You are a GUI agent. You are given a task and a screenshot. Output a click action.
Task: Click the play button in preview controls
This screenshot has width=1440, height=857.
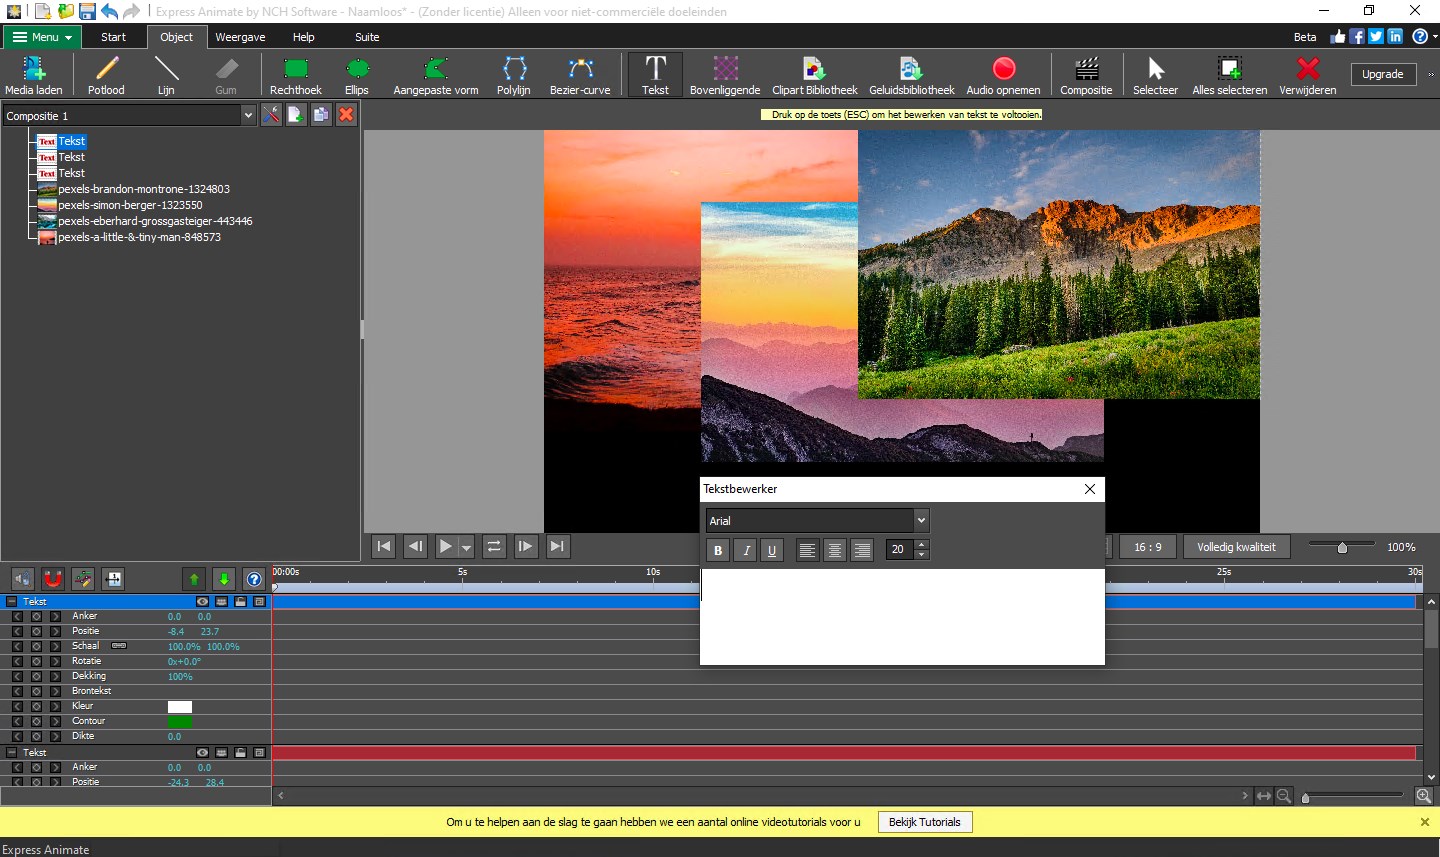pos(445,546)
